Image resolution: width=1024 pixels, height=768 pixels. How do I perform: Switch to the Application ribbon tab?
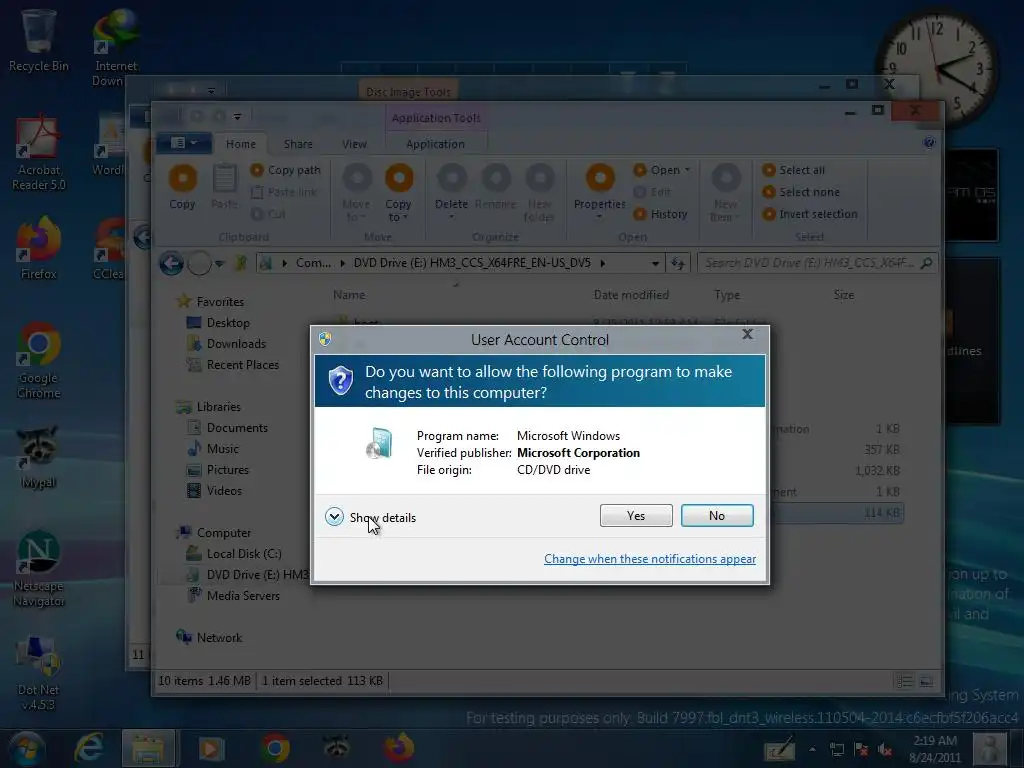pyautogui.click(x=435, y=144)
